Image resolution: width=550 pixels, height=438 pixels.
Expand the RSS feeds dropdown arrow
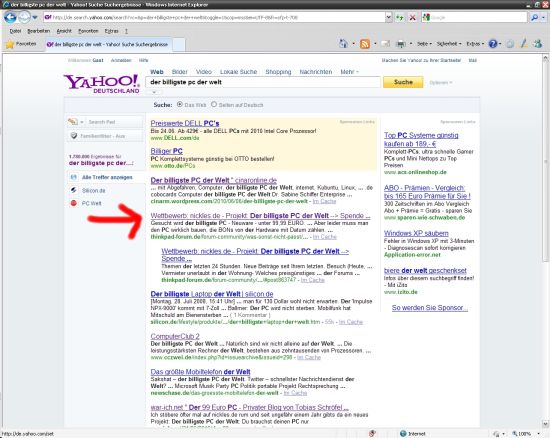[x=375, y=44]
